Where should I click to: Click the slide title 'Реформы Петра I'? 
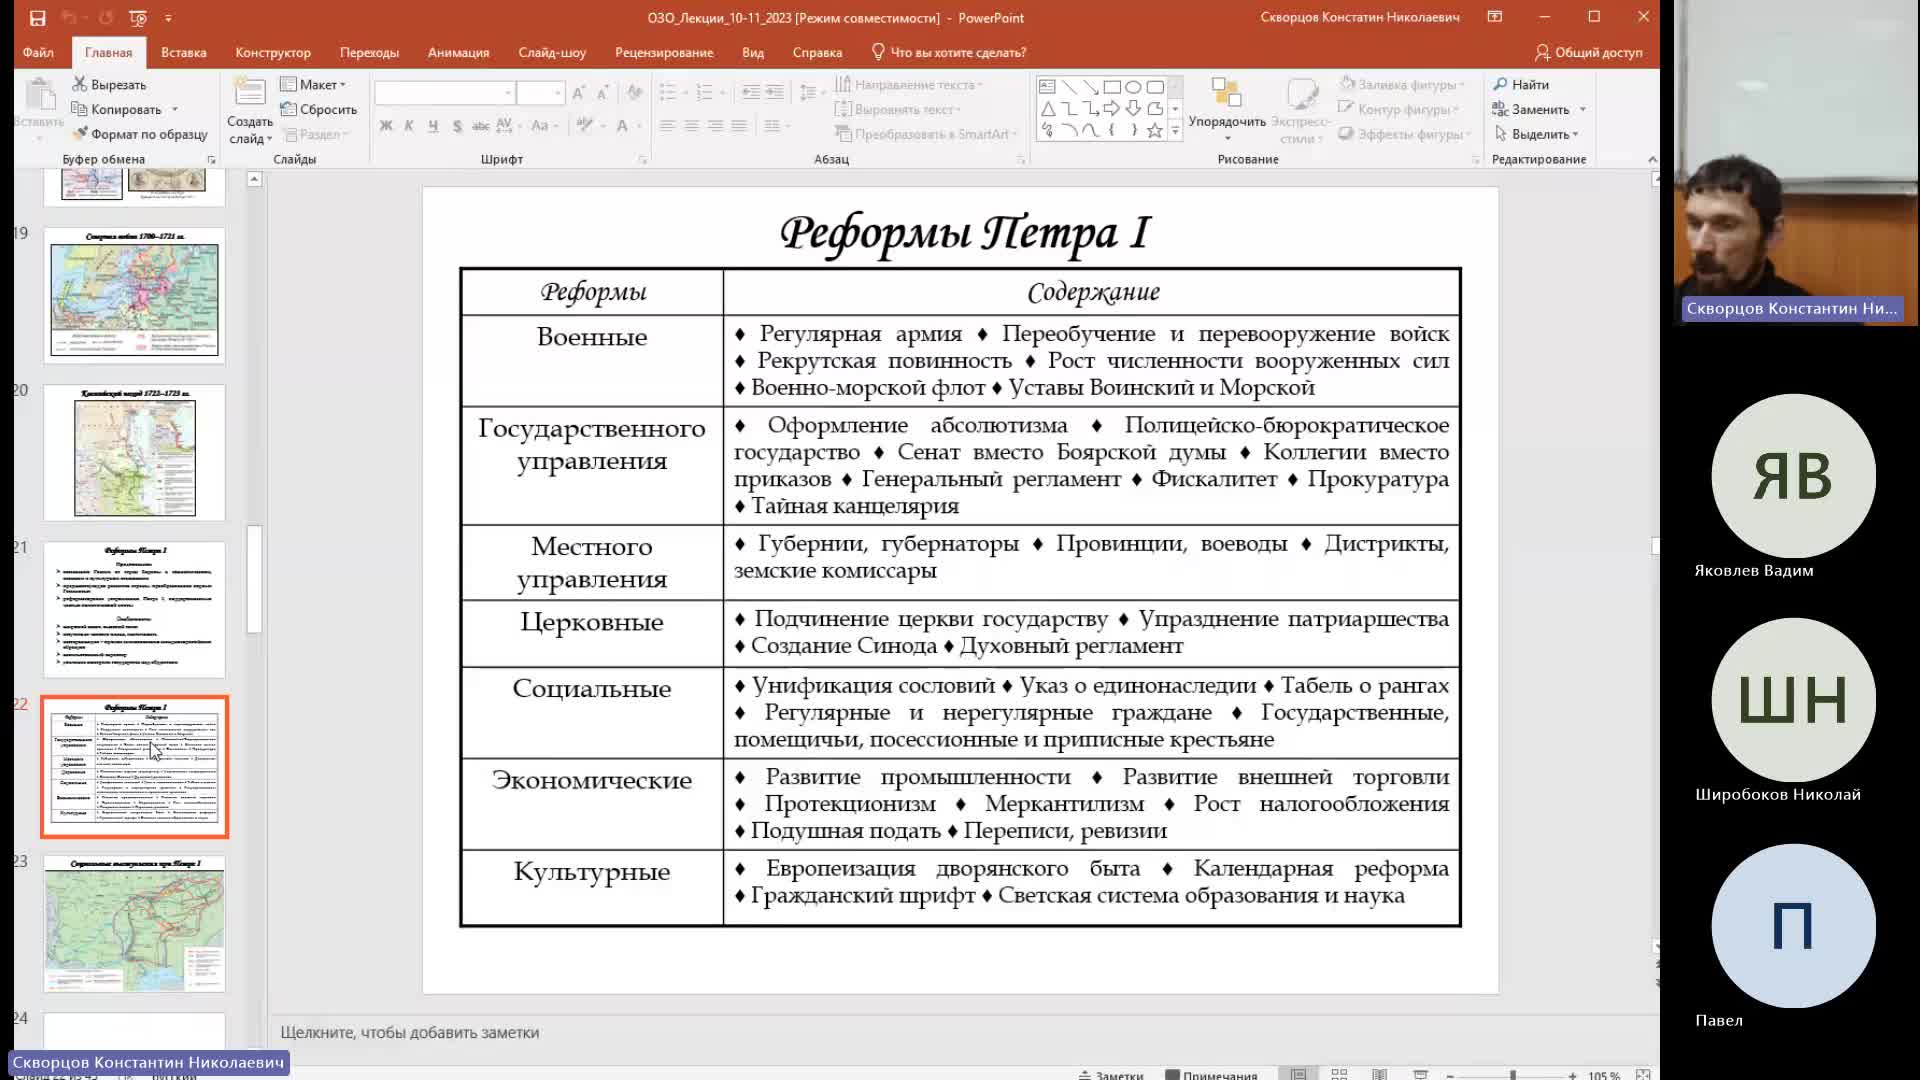click(965, 233)
